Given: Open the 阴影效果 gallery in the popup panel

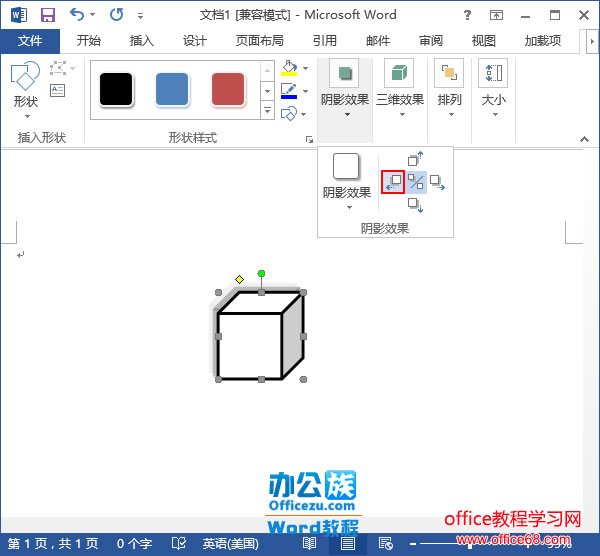Looking at the screenshot, I should (347, 181).
